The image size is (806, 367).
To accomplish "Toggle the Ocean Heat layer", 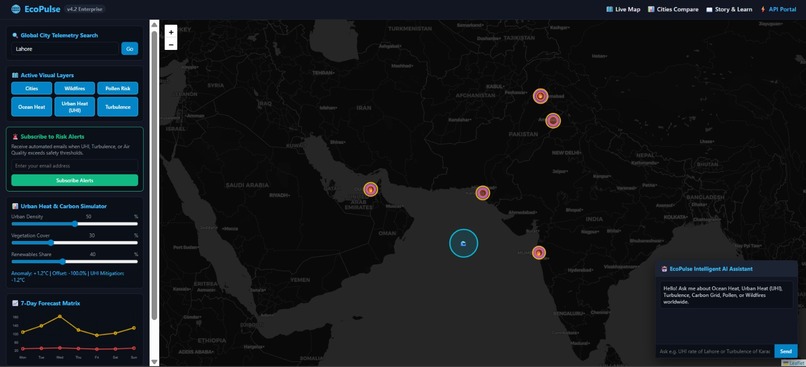I will coord(31,107).
